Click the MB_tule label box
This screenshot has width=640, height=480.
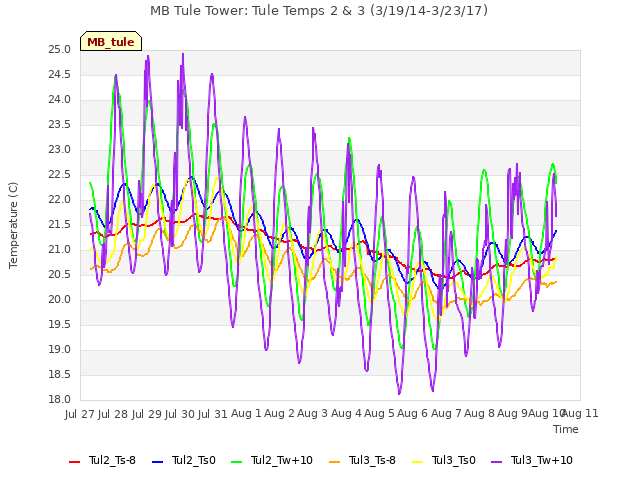pyautogui.click(x=111, y=41)
